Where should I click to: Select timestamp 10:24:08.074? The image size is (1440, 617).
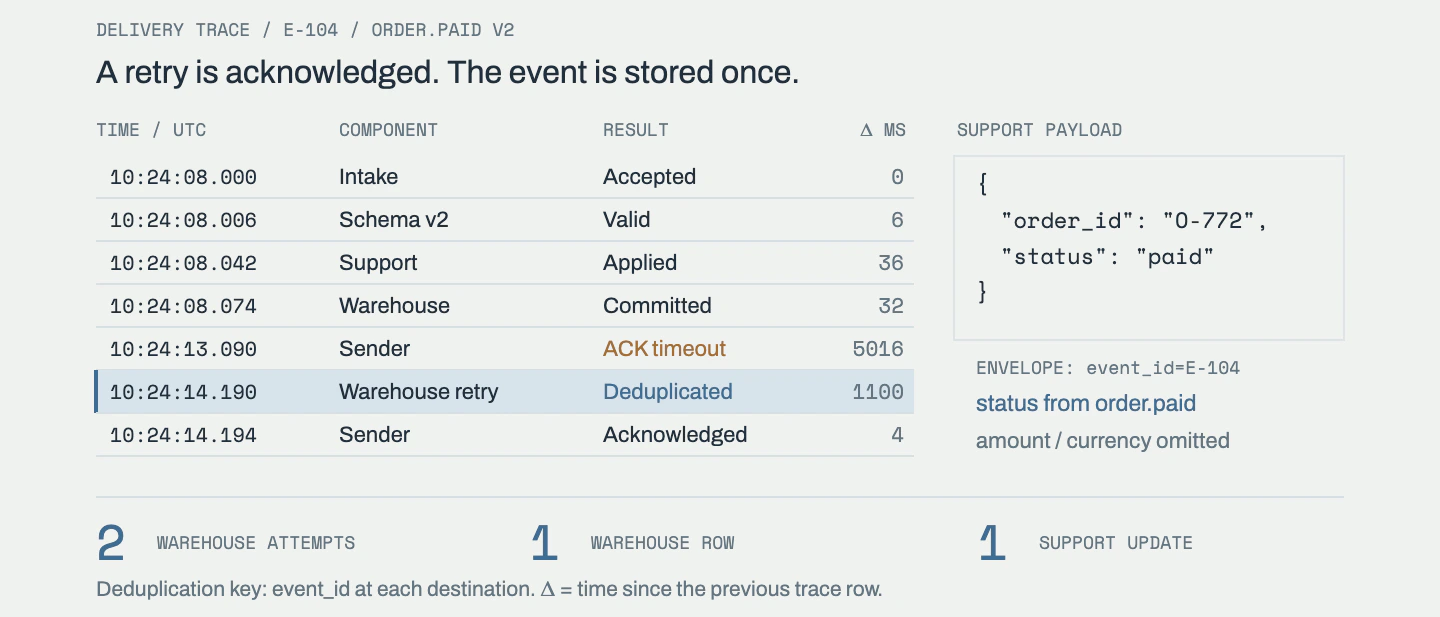[x=183, y=306]
